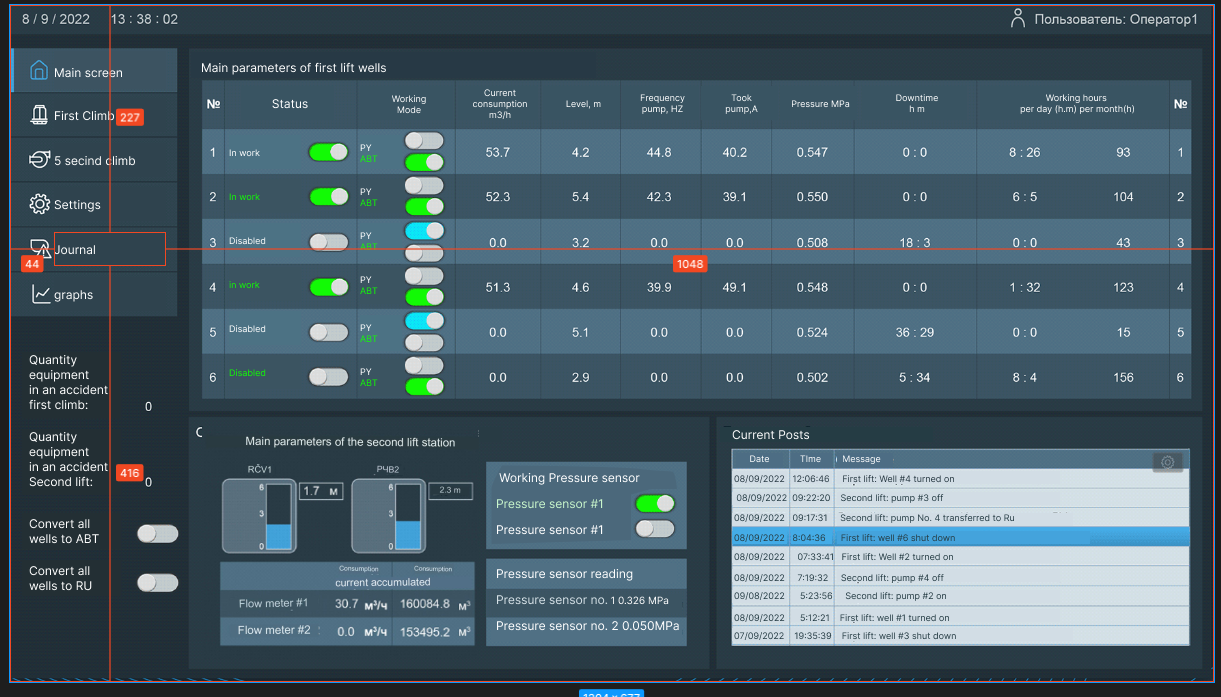
Task: Toggle Convert all wells to RU
Action: (157, 582)
